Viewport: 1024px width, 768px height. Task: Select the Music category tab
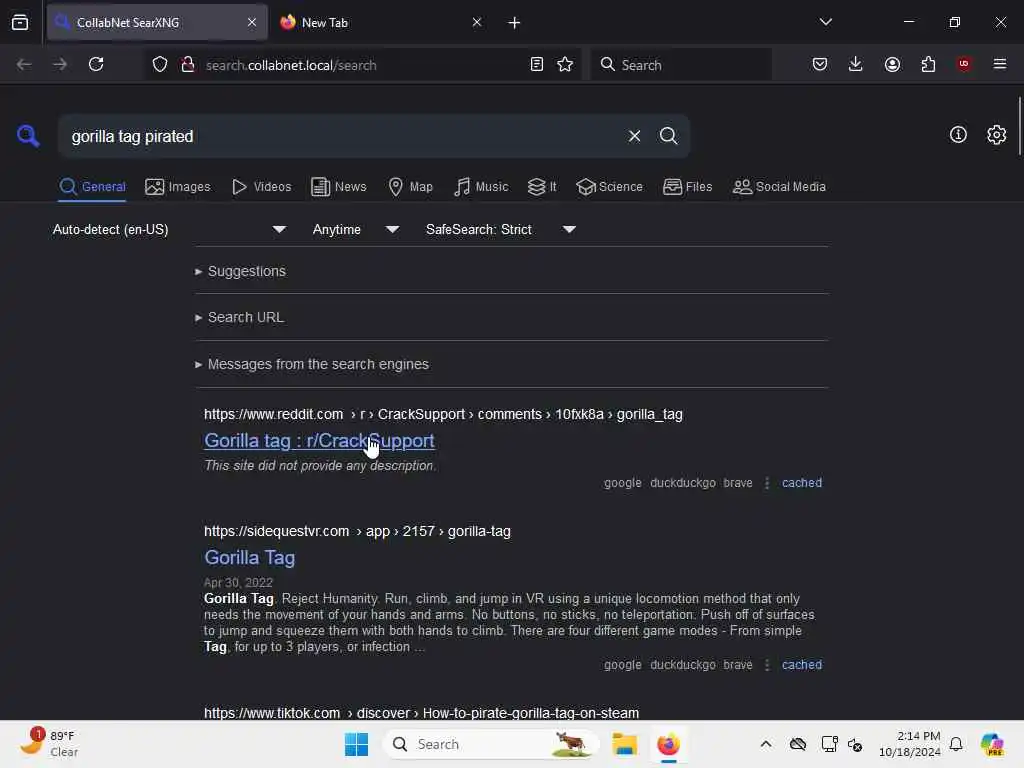[x=481, y=187]
